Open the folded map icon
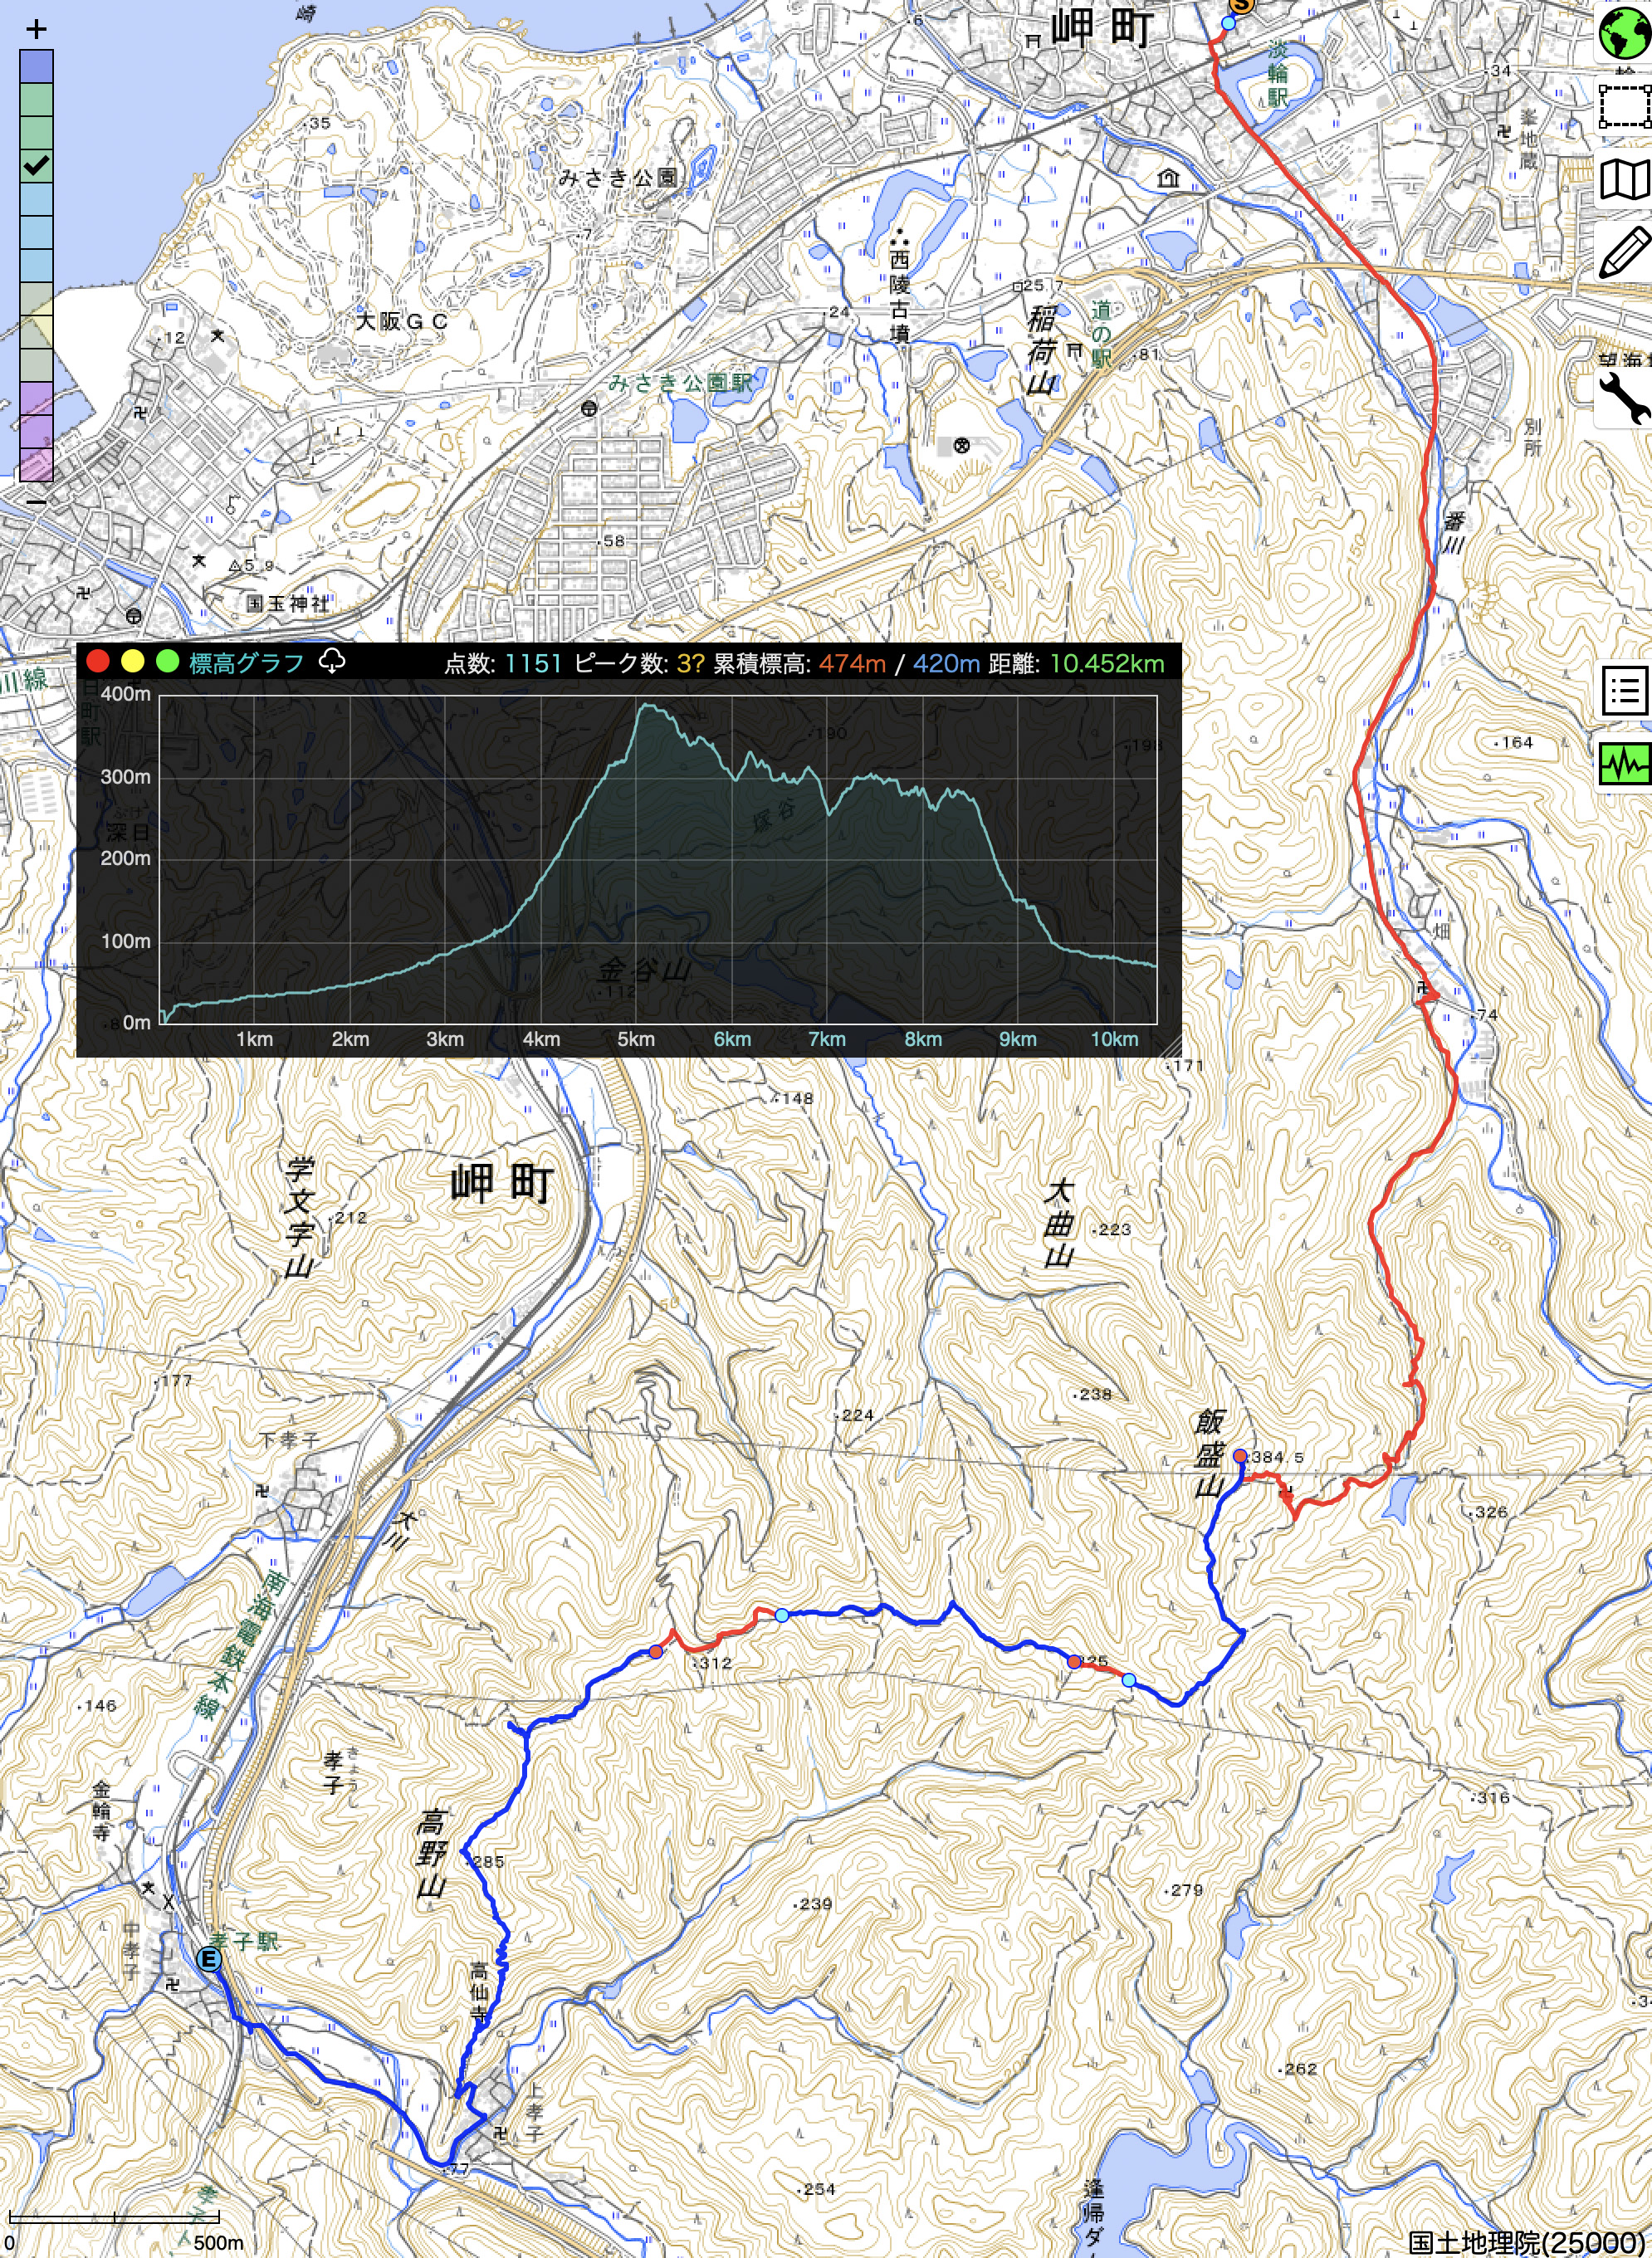 1625,180
